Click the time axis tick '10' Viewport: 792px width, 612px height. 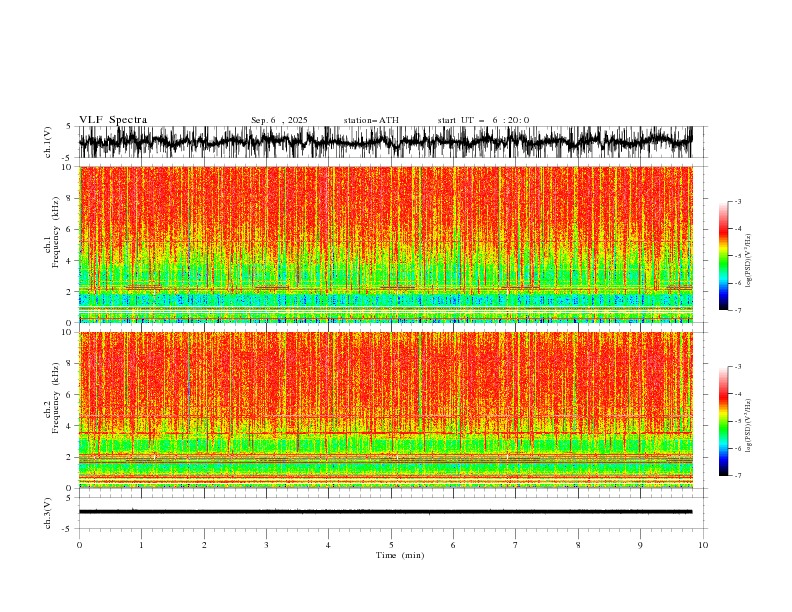[703, 545]
